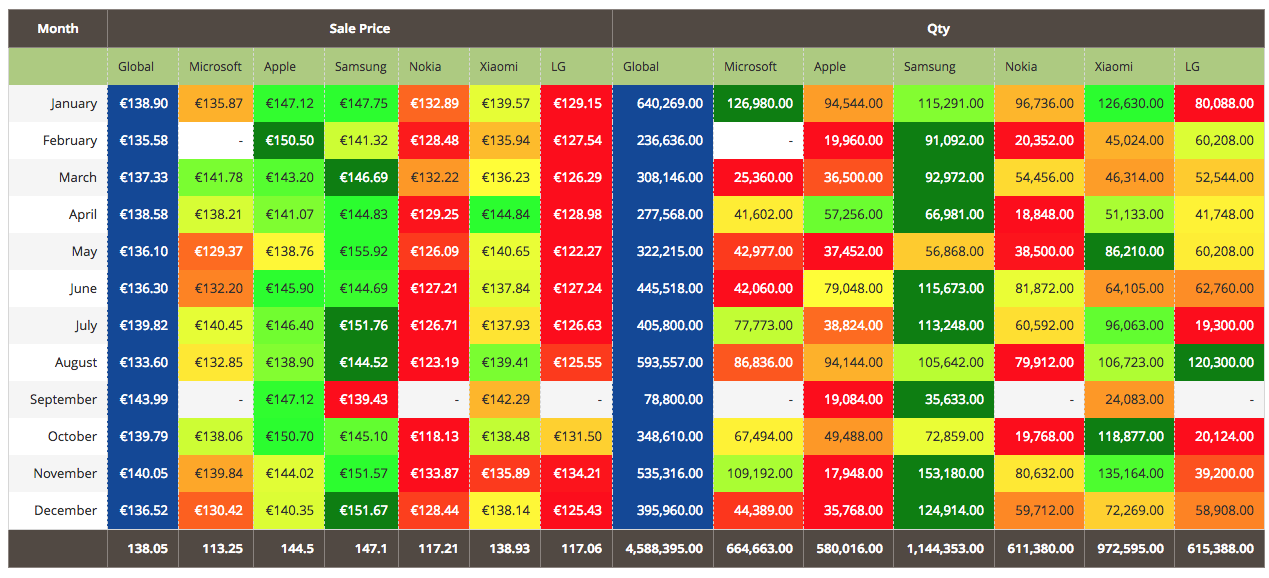
Task: Click the €130.42 Microsoft price cell
Action: 216,511
